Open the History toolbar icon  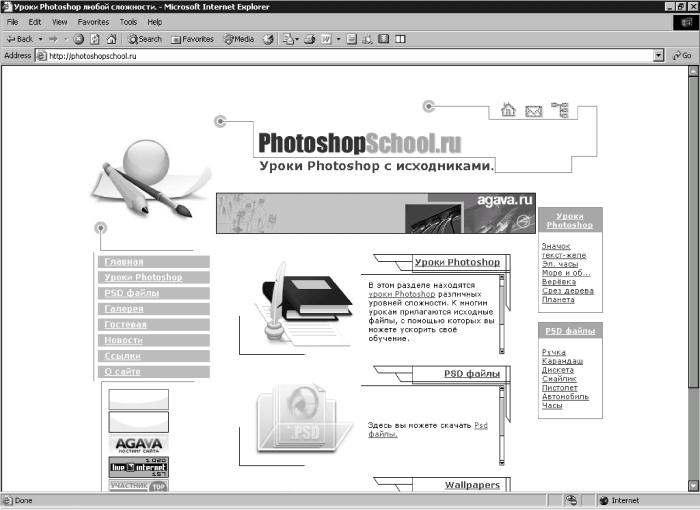pyautogui.click(x=268, y=39)
